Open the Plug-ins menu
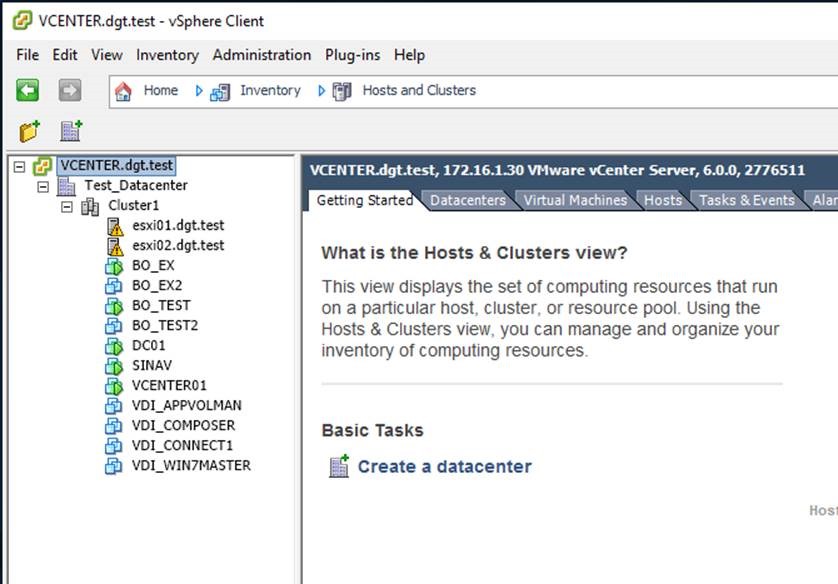The image size is (838, 584). 352,55
